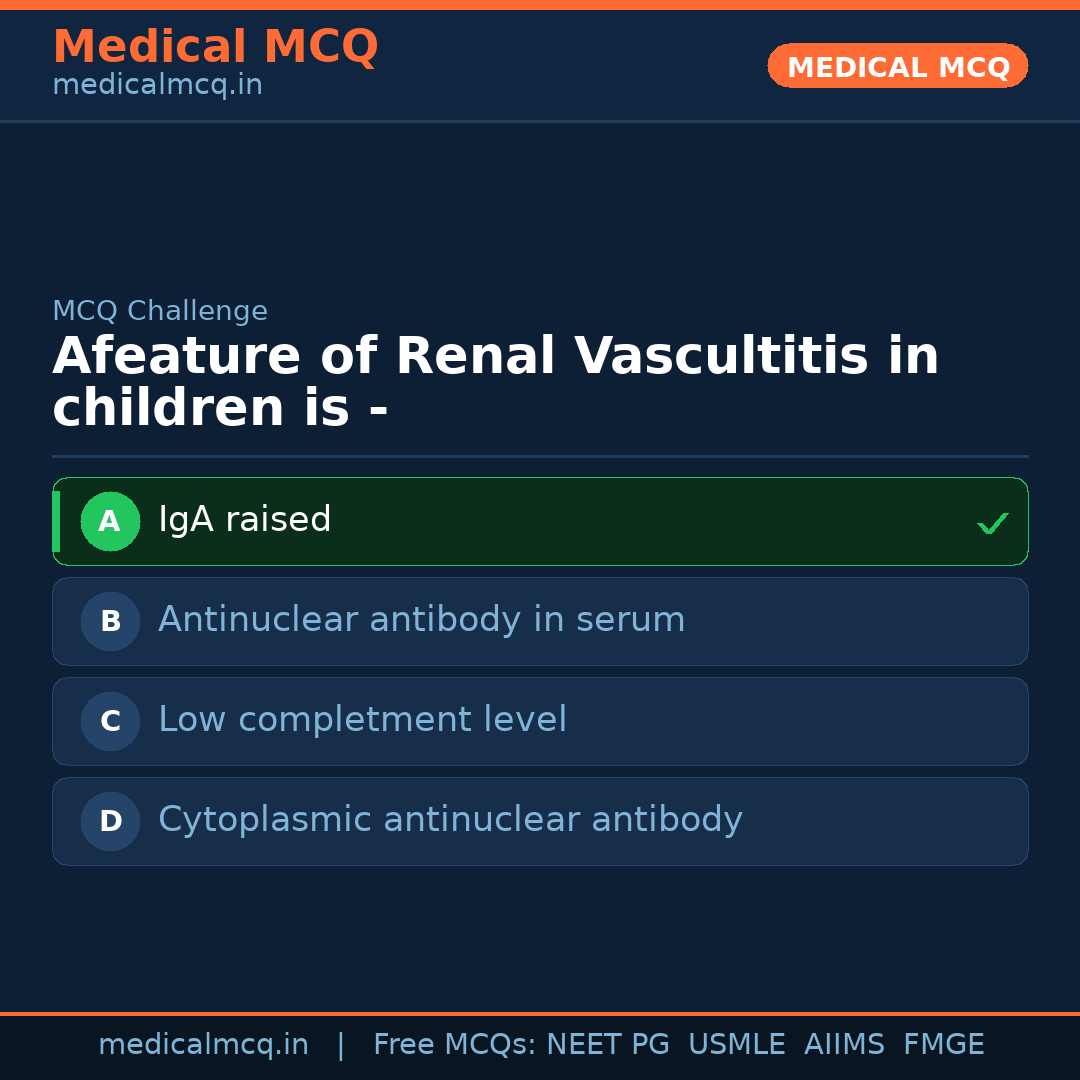This screenshot has height=1080, width=1080.
Task: Click the question text about Renal Vascultitis
Action: point(495,383)
